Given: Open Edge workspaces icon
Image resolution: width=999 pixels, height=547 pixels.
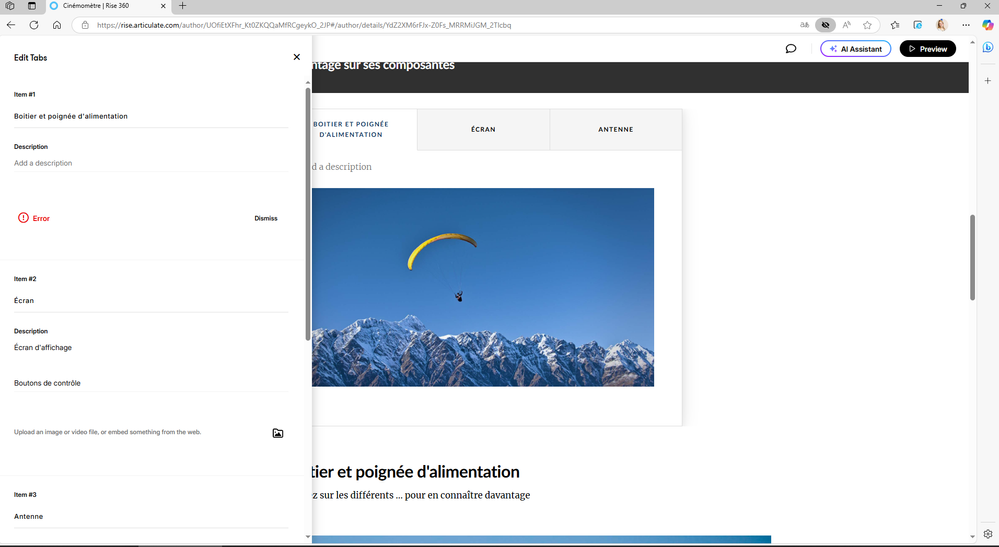Looking at the screenshot, I should coord(10,6).
